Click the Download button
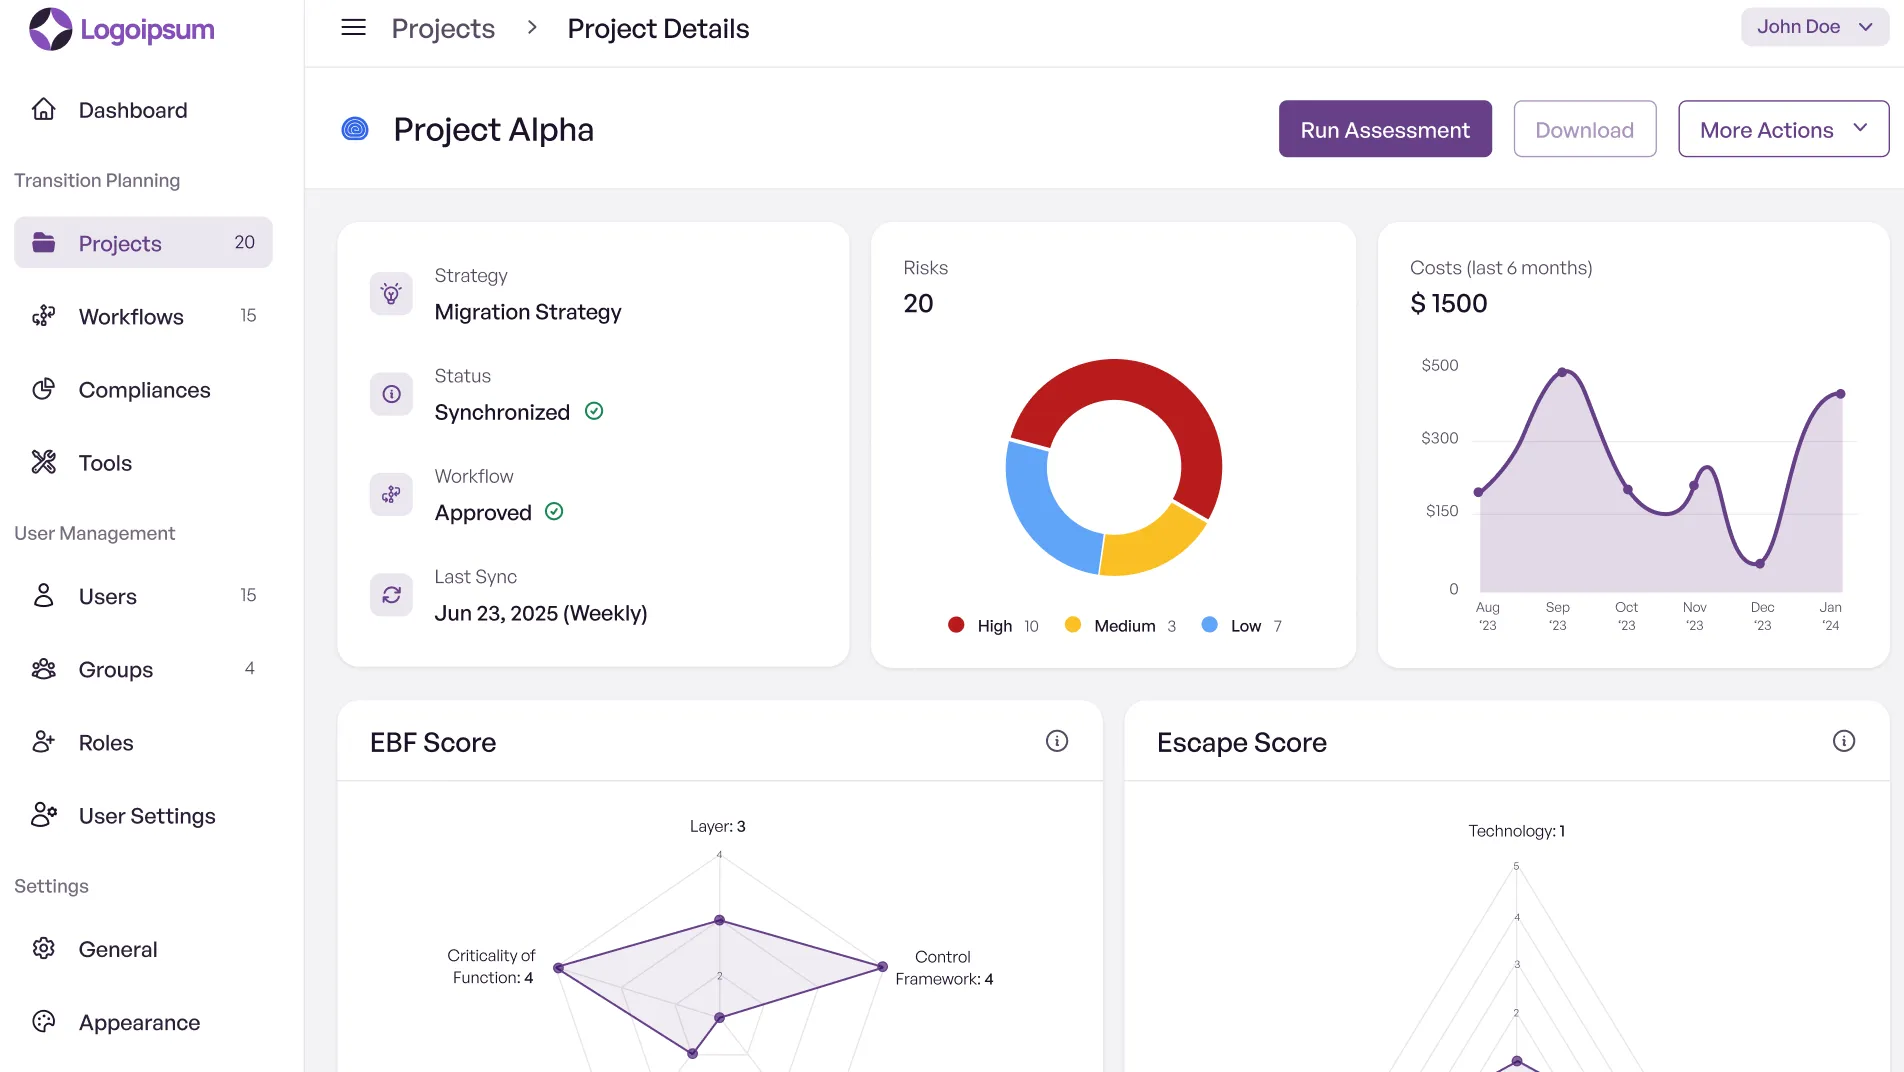Image resolution: width=1904 pixels, height=1072 pixels. (x=1585, y=129)
